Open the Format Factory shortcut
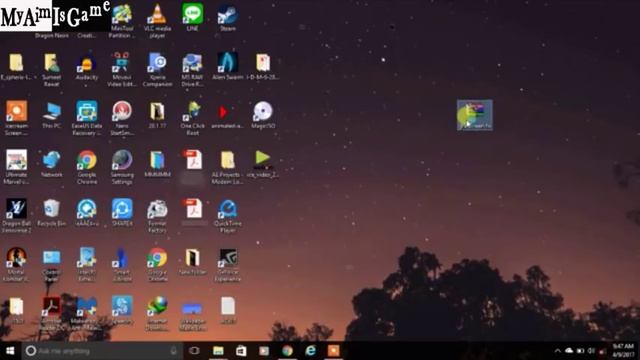640x360 pixels. (157, 216)
